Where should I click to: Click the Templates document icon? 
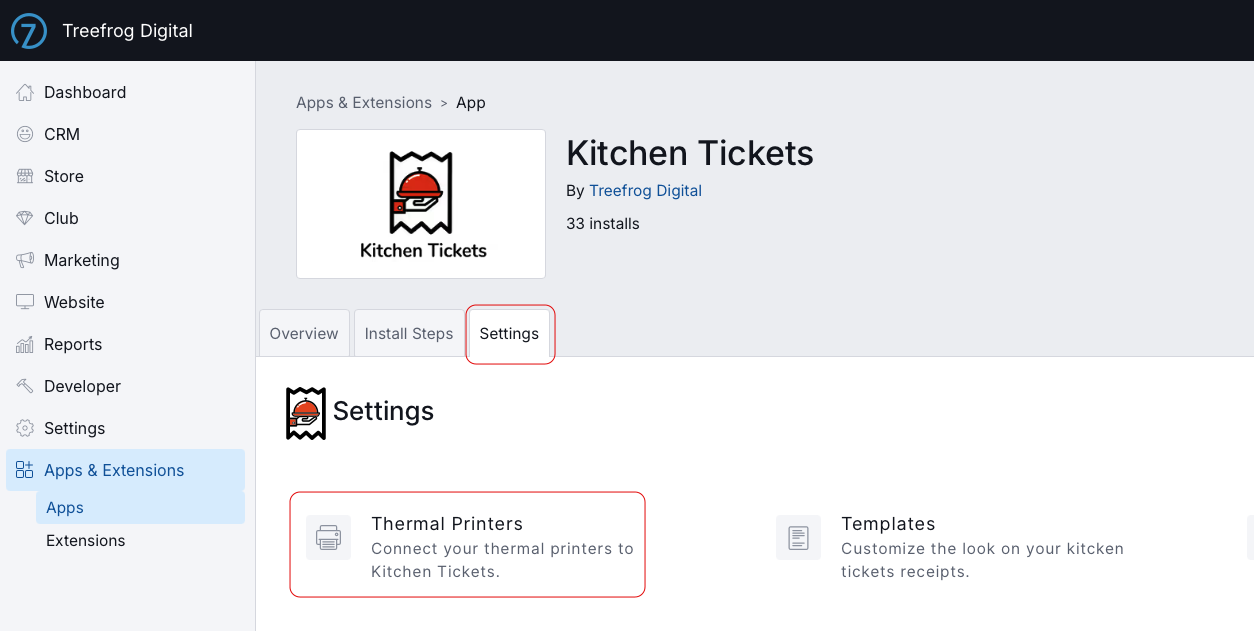(798, 538)
